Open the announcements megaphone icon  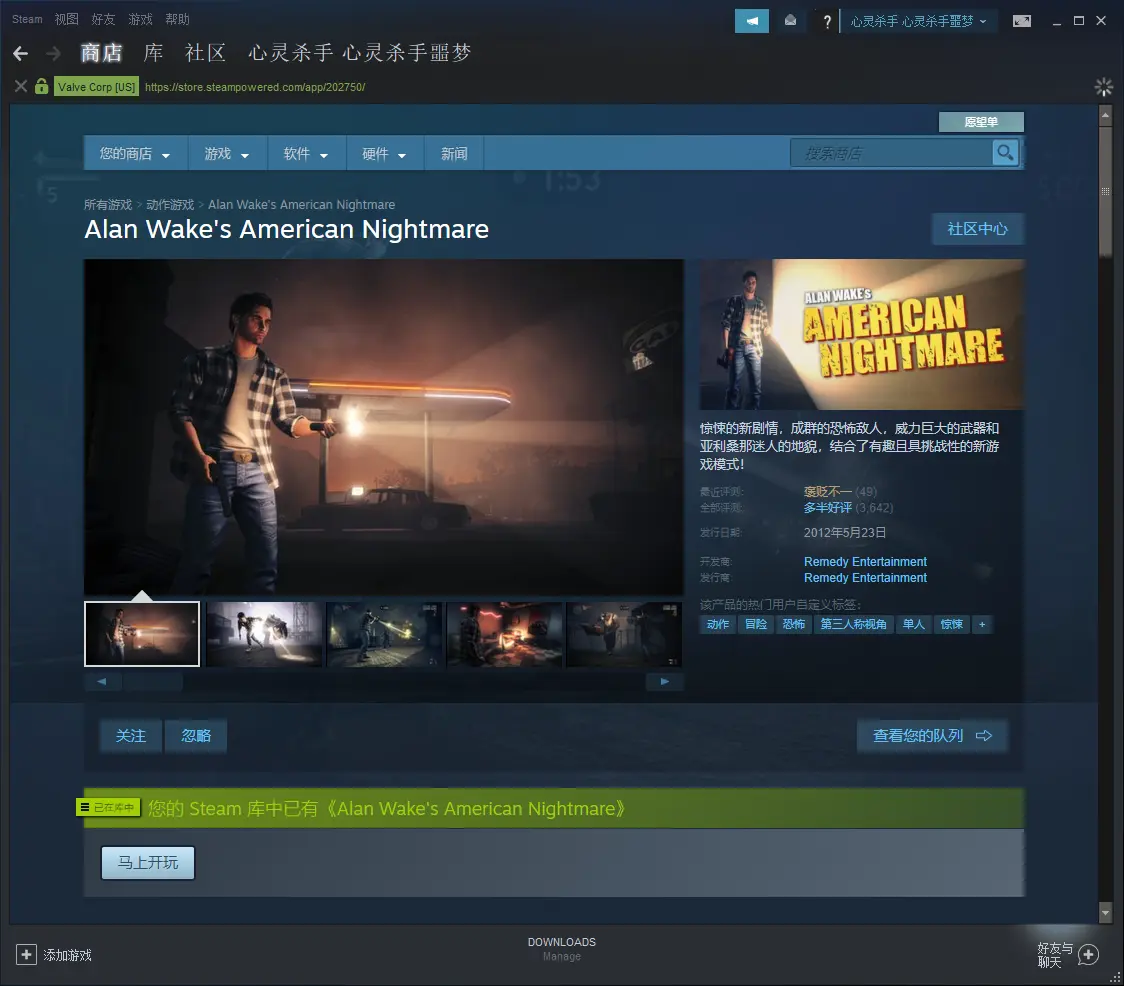(752, 21)
